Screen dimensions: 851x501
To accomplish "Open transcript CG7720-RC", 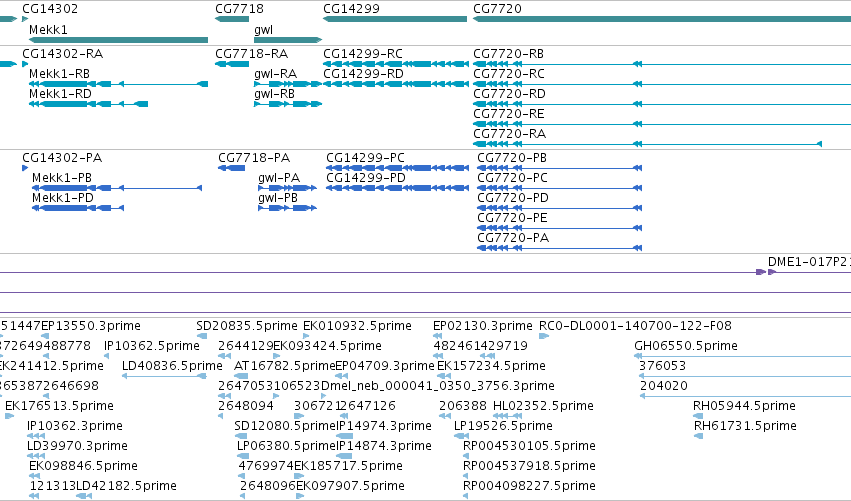I will click(509, 74).
